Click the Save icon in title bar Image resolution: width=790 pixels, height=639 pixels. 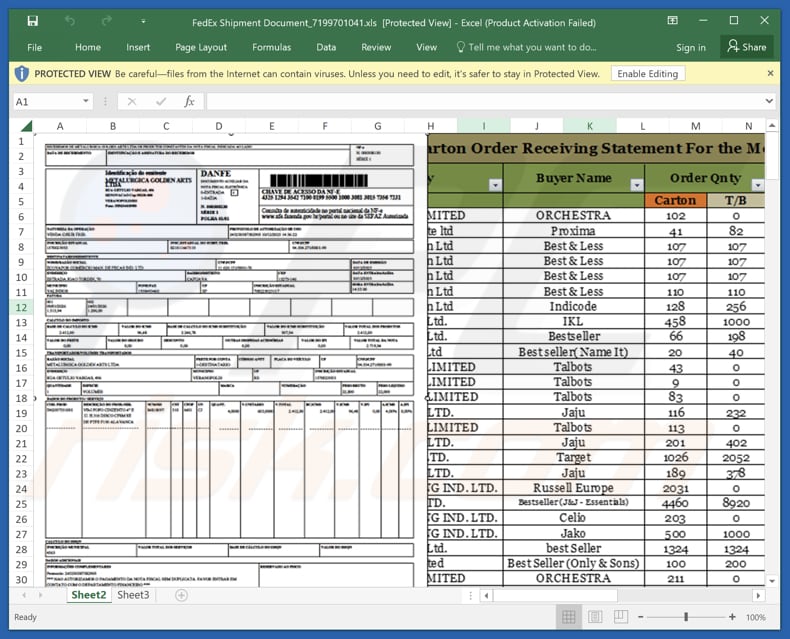[33, 20]
